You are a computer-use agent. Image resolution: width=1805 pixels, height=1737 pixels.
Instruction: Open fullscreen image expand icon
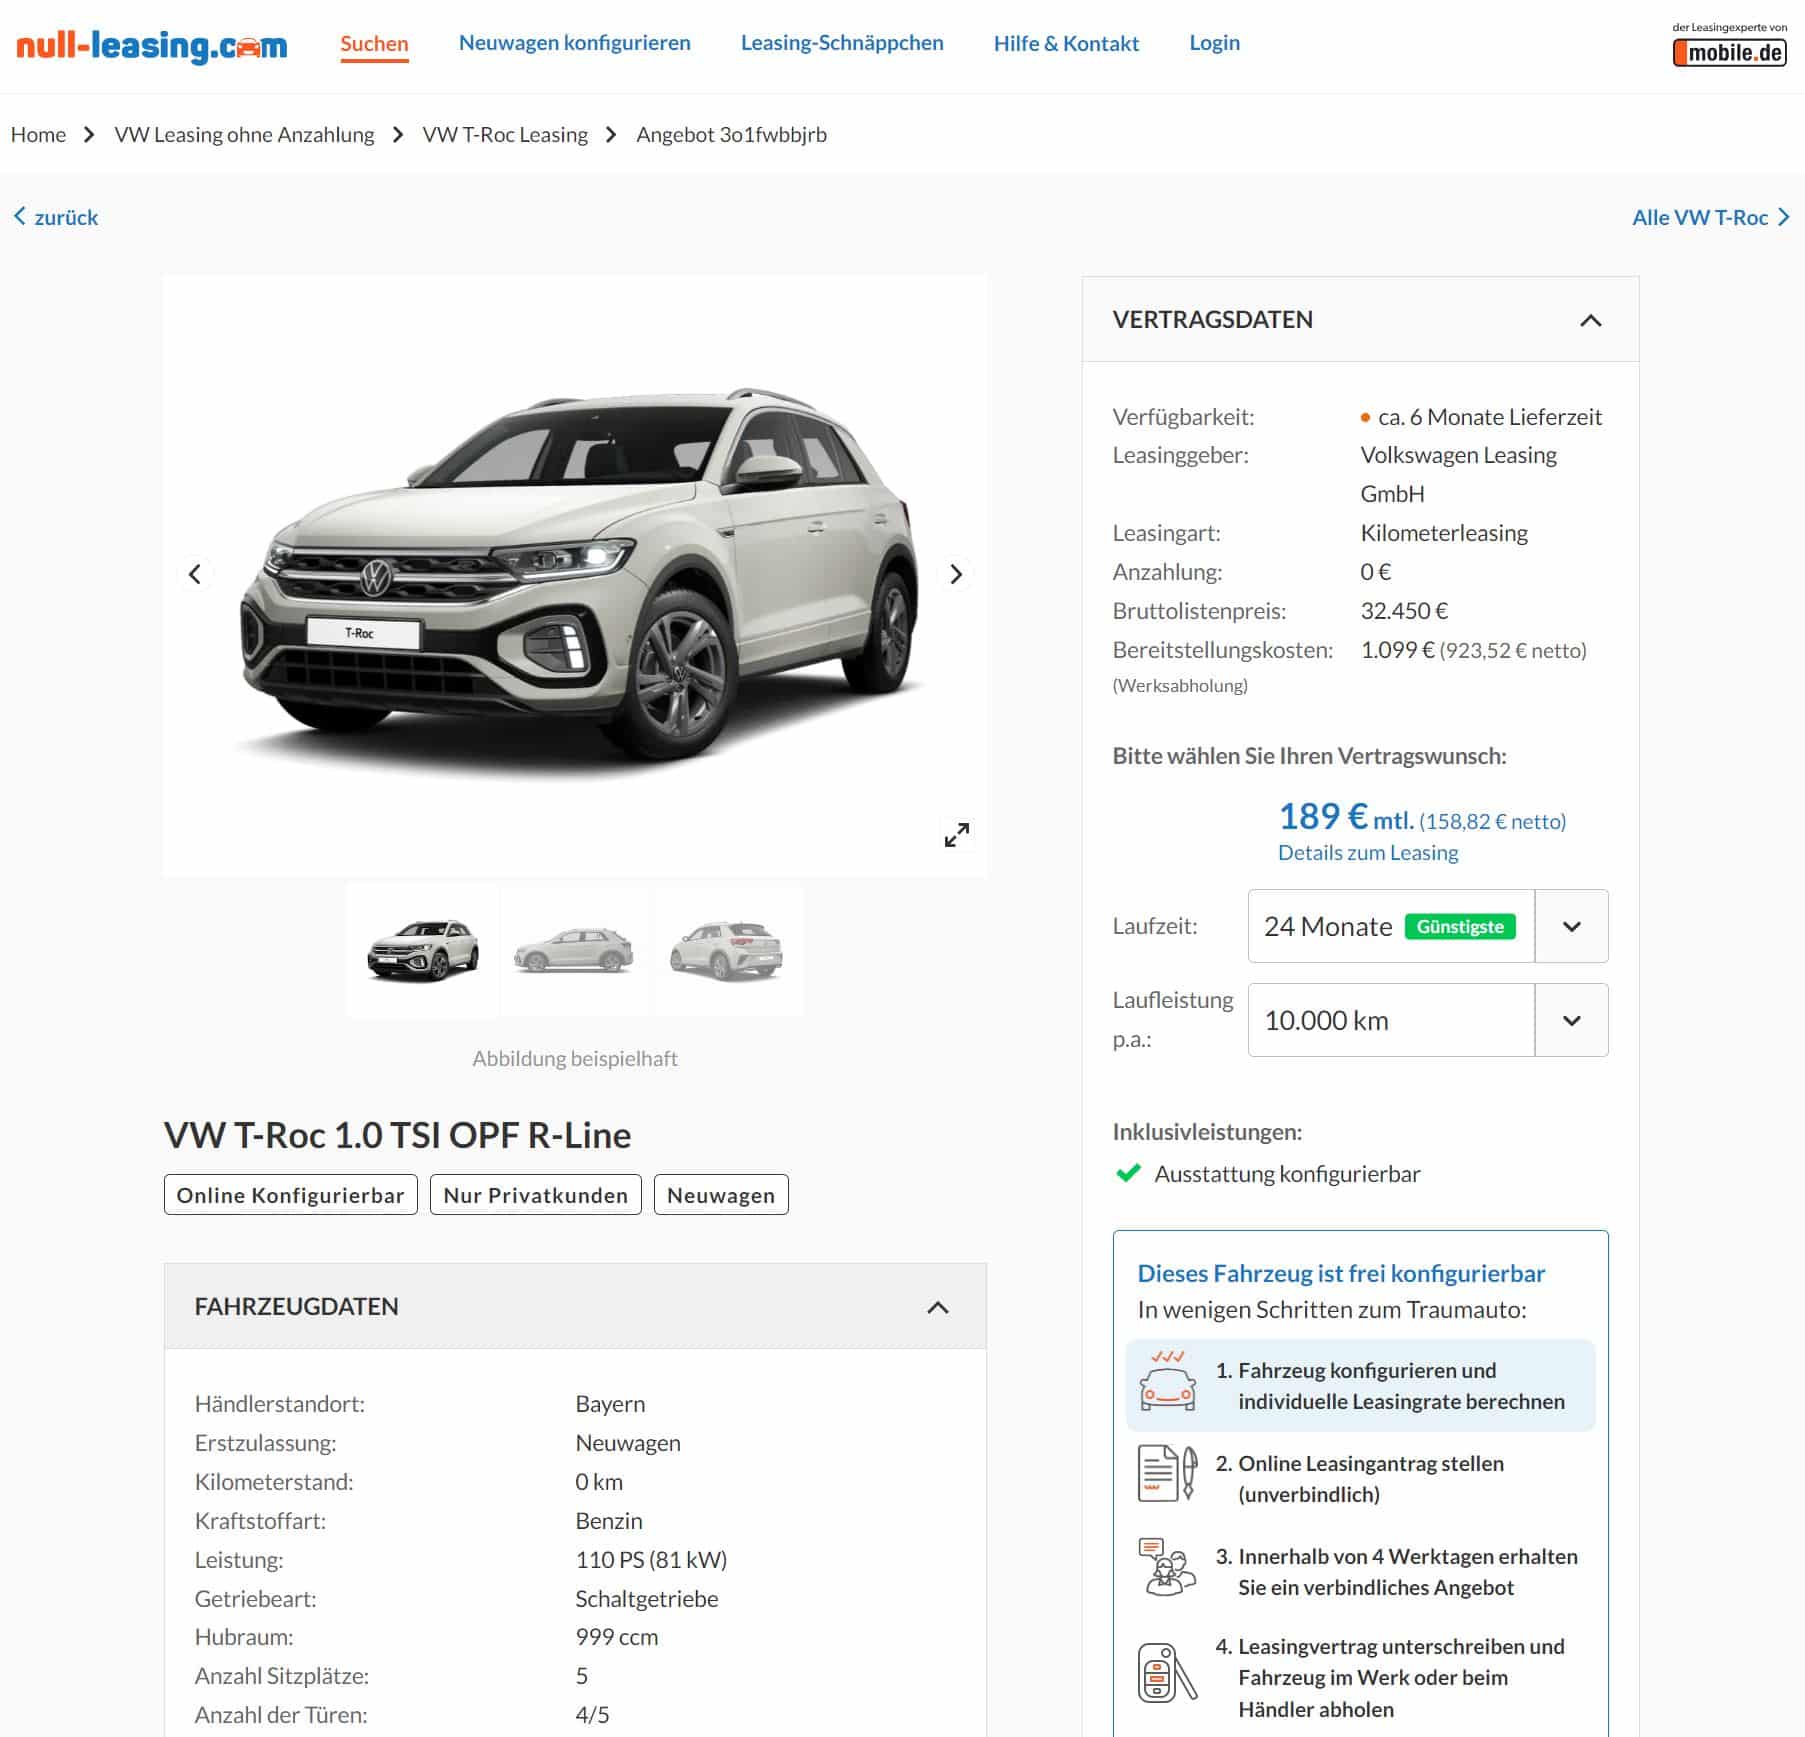tap(956, 835)
